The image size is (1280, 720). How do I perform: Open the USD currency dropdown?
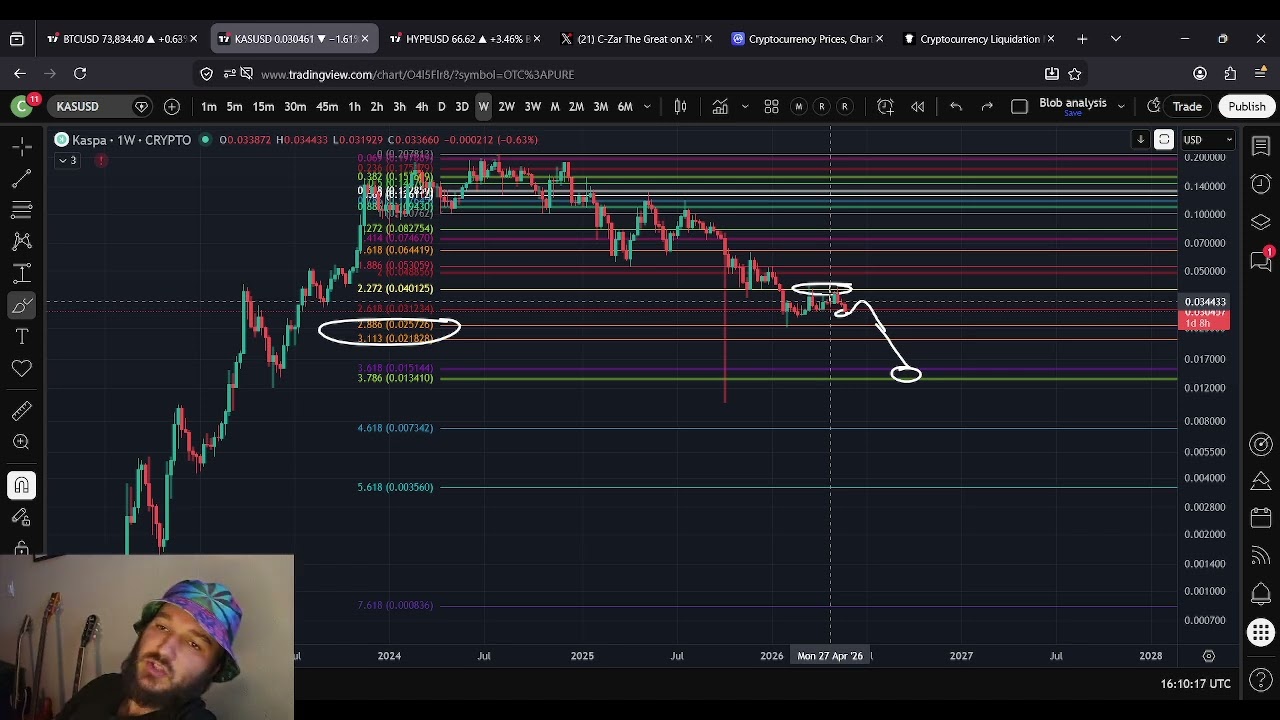pos(1207,140)
